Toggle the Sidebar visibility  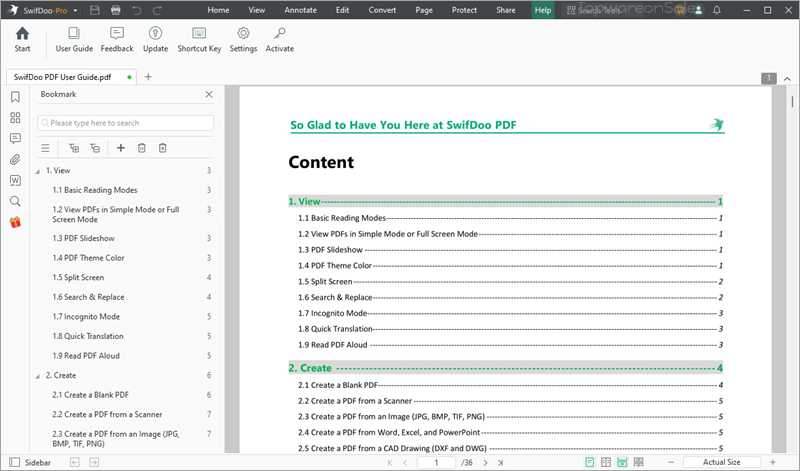(x=30, y=462)
